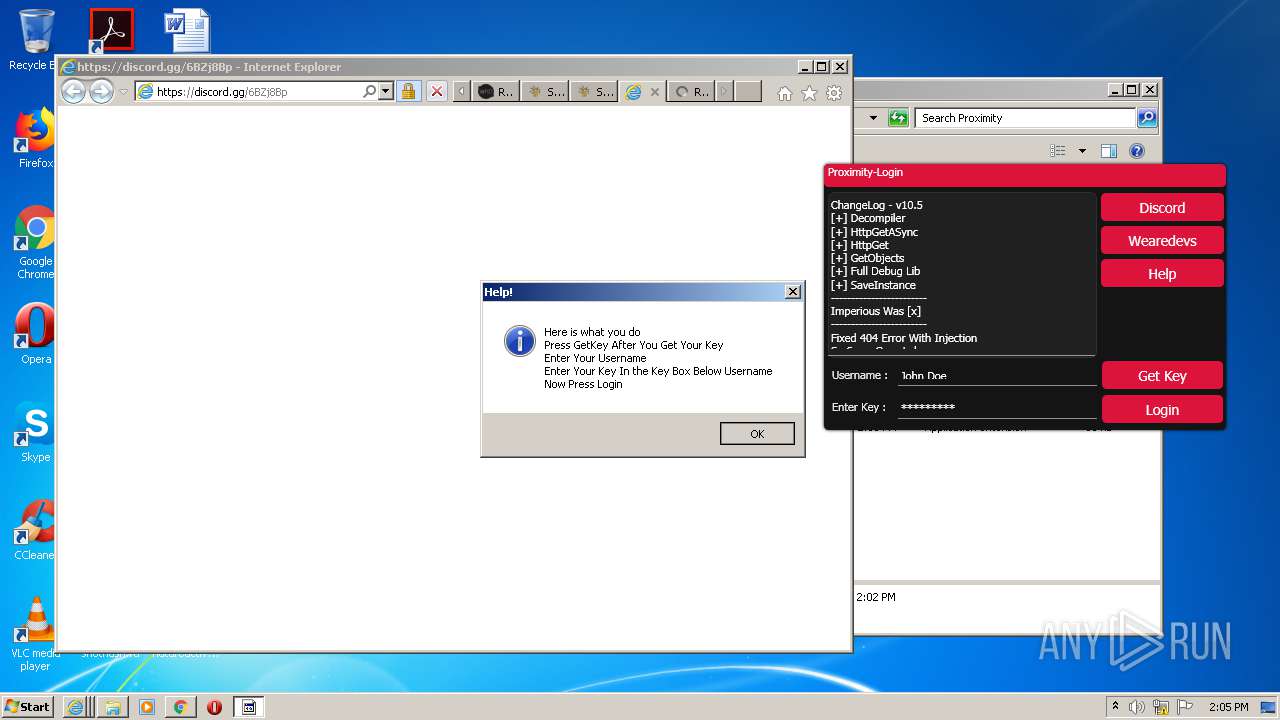The image size is (1280, 720).
Task: Click OK in the Help! dialog
Action: 757,434
